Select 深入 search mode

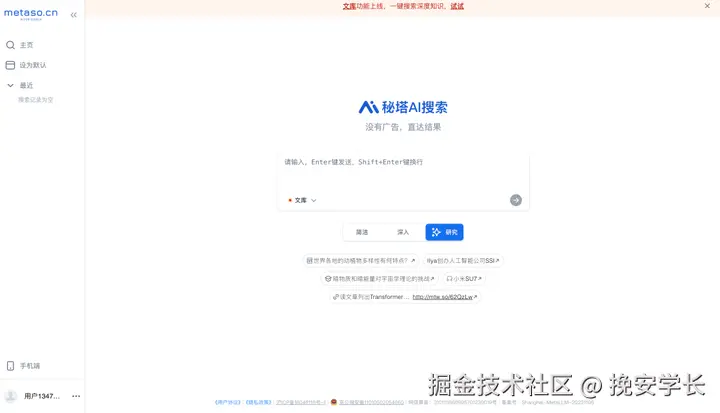click(403, 232)
